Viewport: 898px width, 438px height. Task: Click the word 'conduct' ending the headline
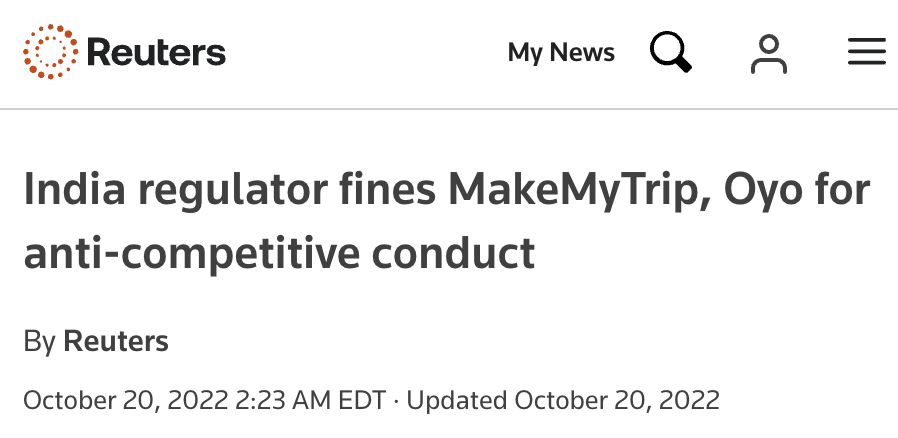pyautogui.click(x=456, y=253)
